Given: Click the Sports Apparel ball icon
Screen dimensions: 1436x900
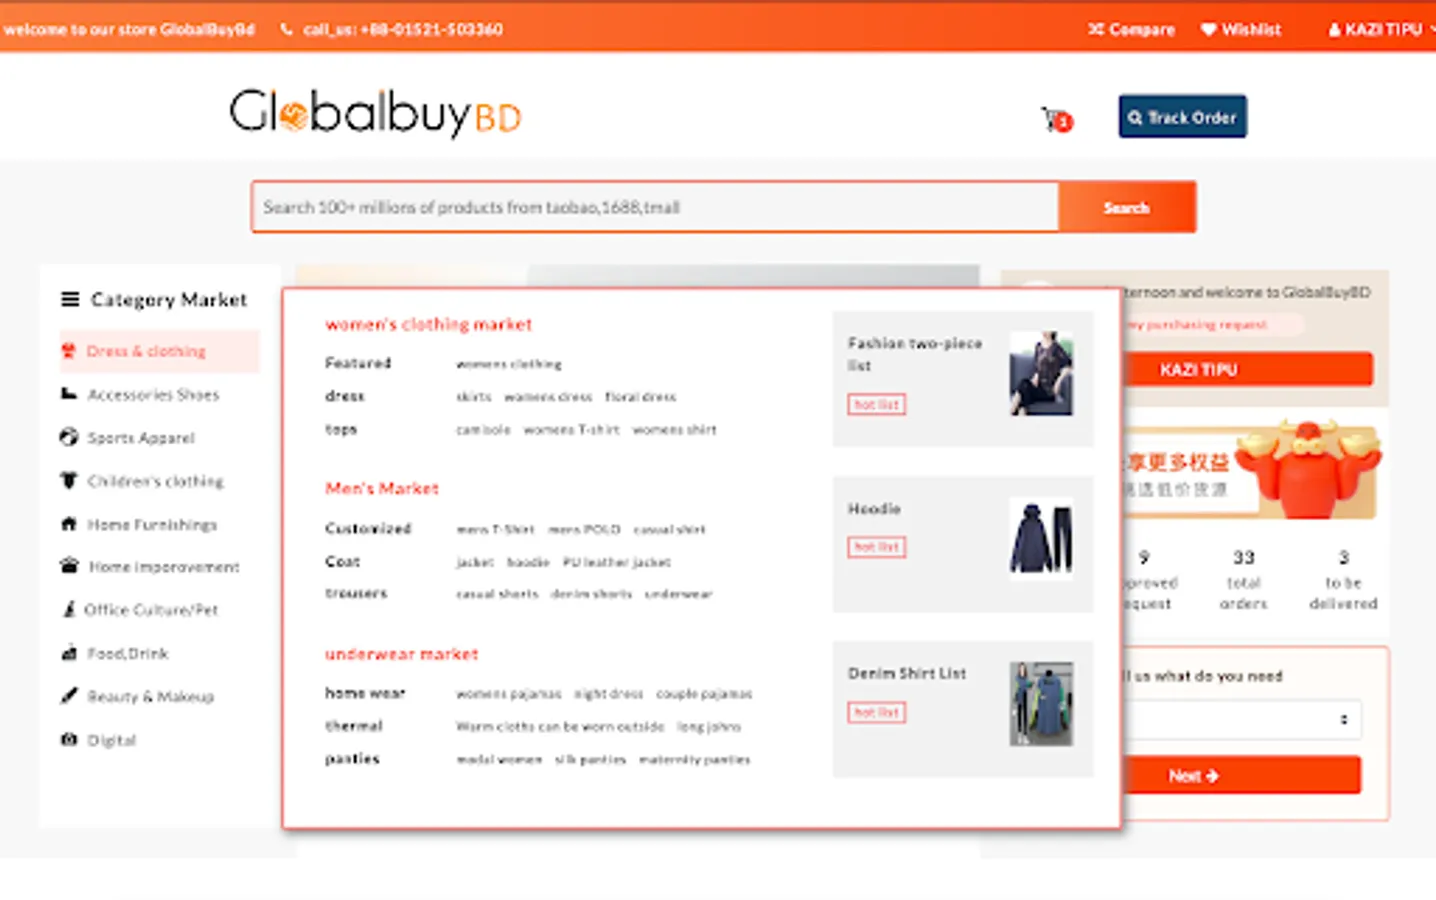Looking at the screenshot, I should coord(68,437).
